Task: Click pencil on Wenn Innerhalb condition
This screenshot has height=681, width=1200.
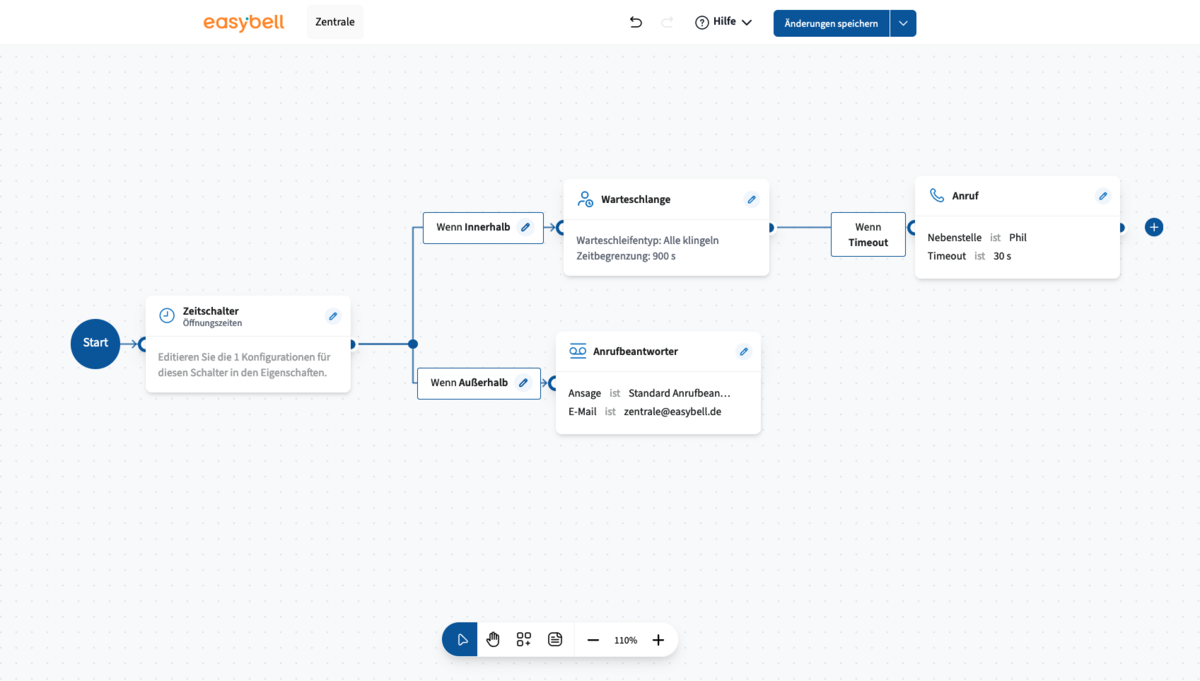Action: click(x=525, y=227)
